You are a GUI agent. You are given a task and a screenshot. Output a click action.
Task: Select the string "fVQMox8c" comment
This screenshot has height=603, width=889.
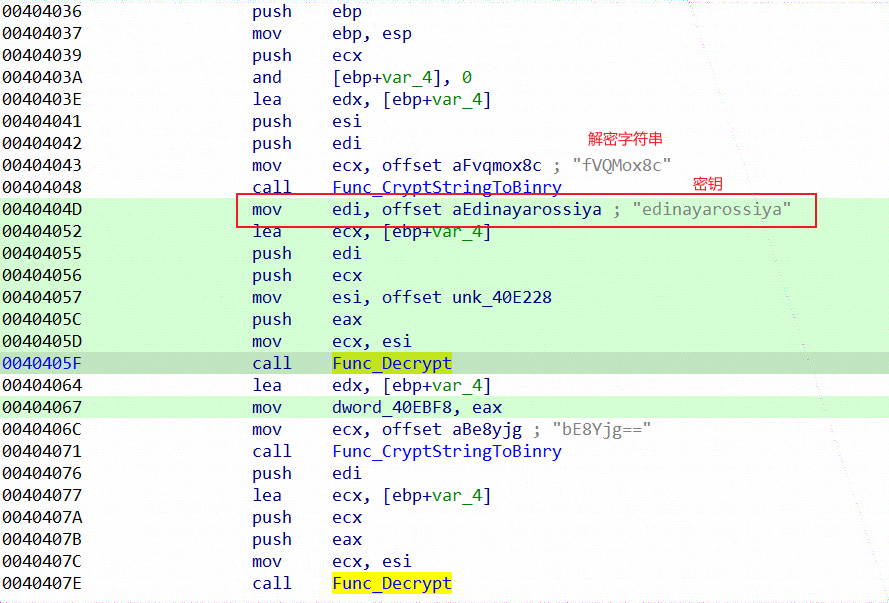[621, 165]
